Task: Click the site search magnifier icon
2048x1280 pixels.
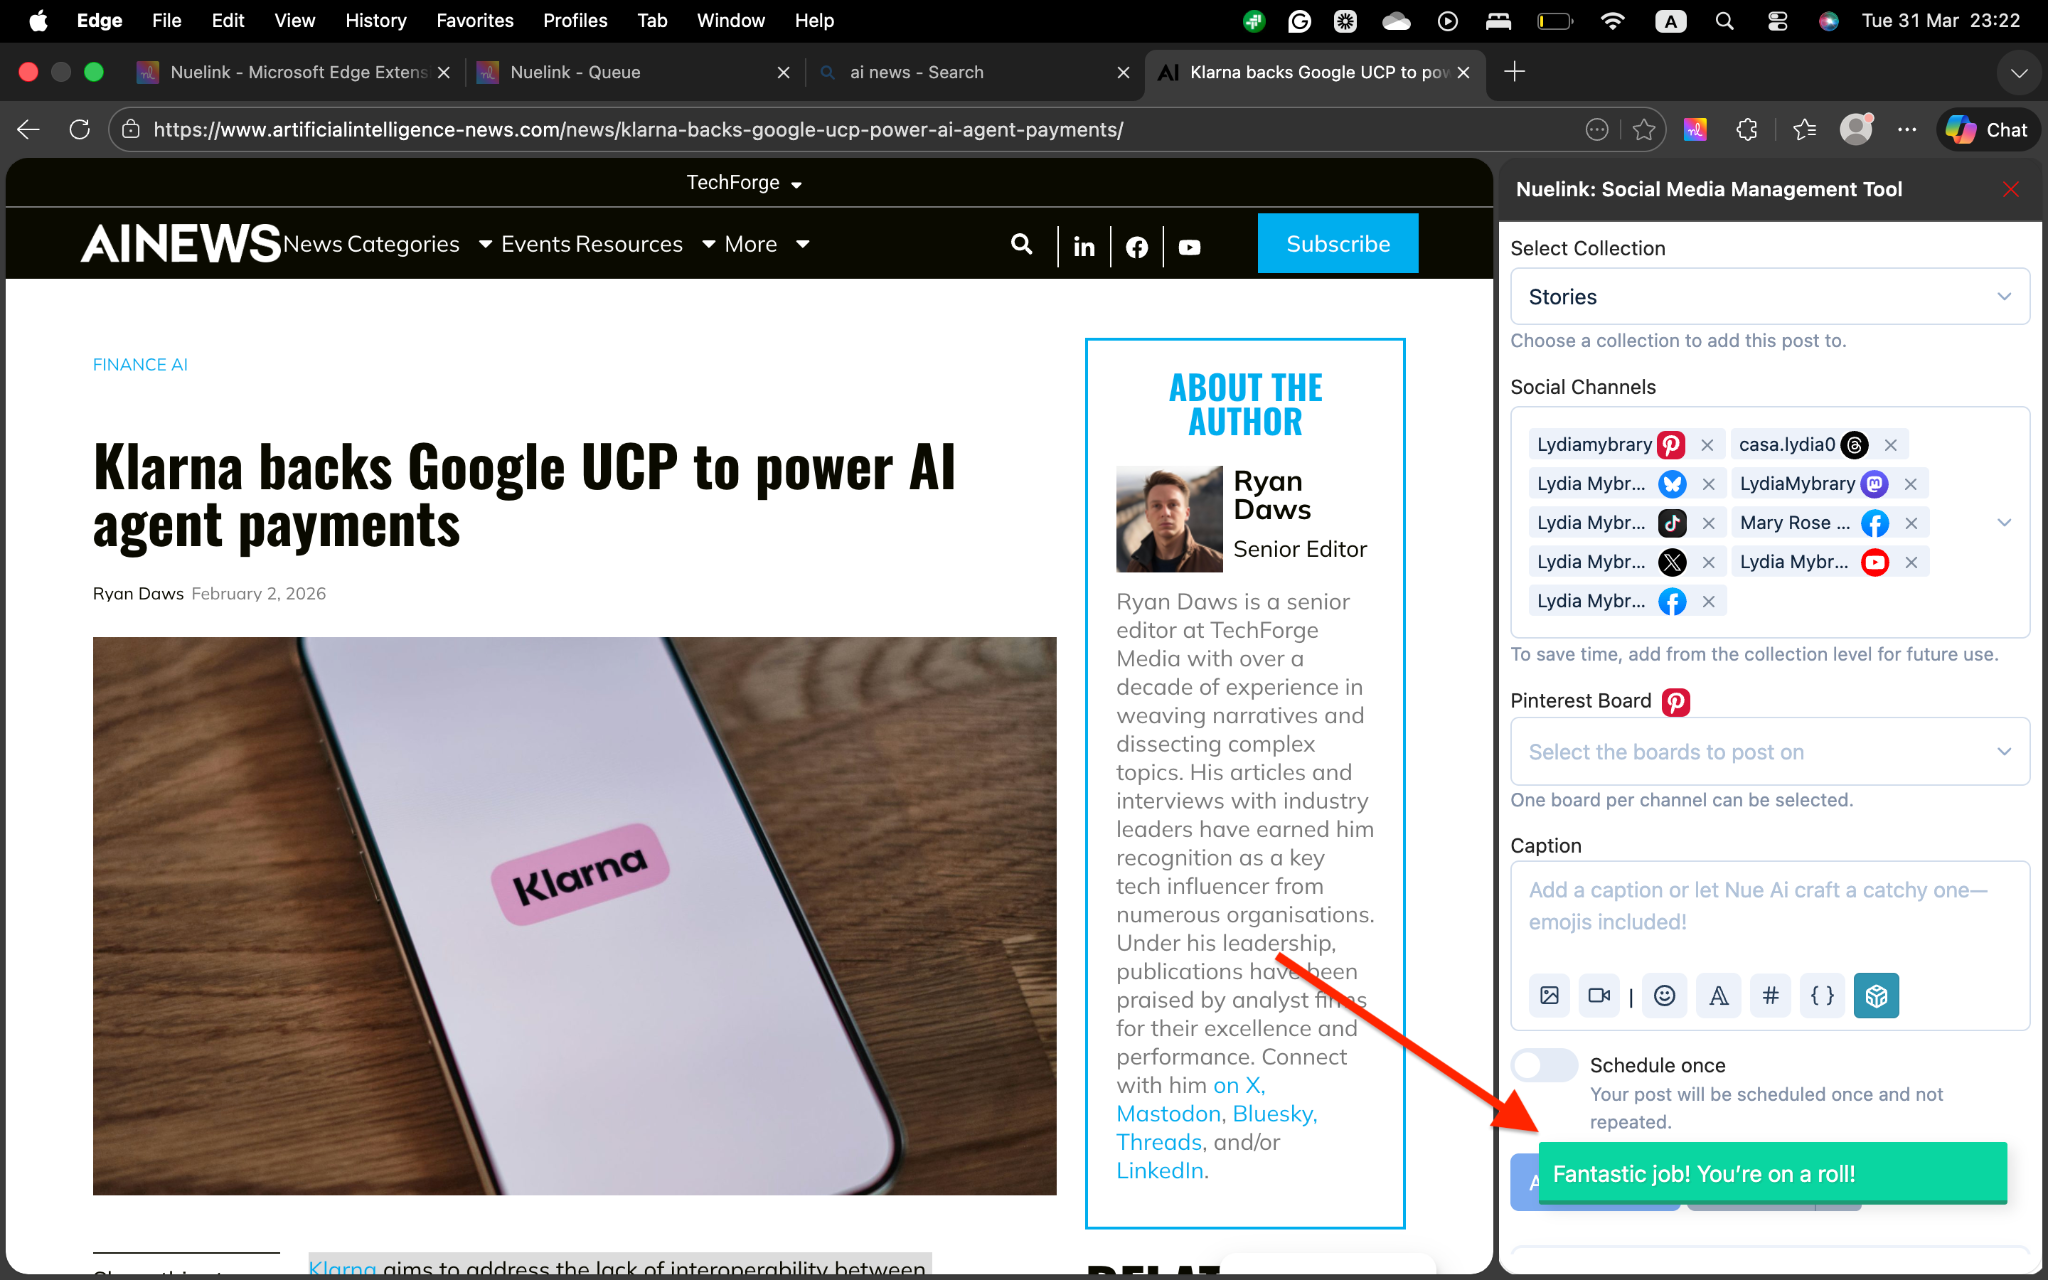Action: (x=1021, y=244)
